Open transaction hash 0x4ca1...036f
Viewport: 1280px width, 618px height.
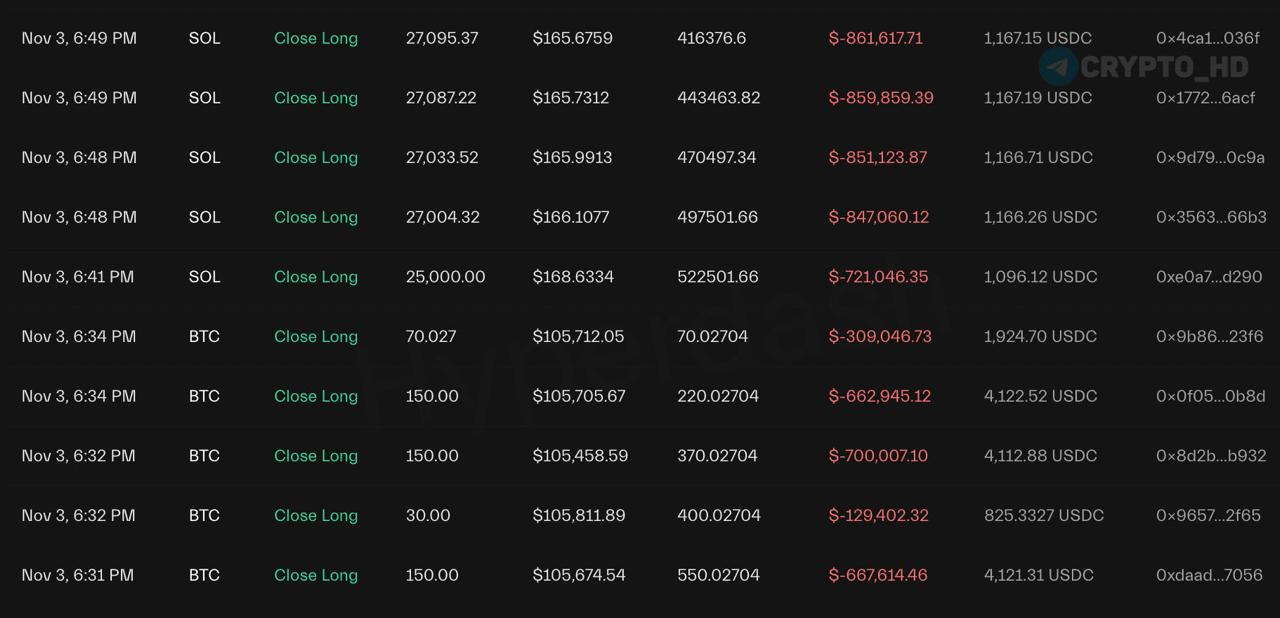1208,38
